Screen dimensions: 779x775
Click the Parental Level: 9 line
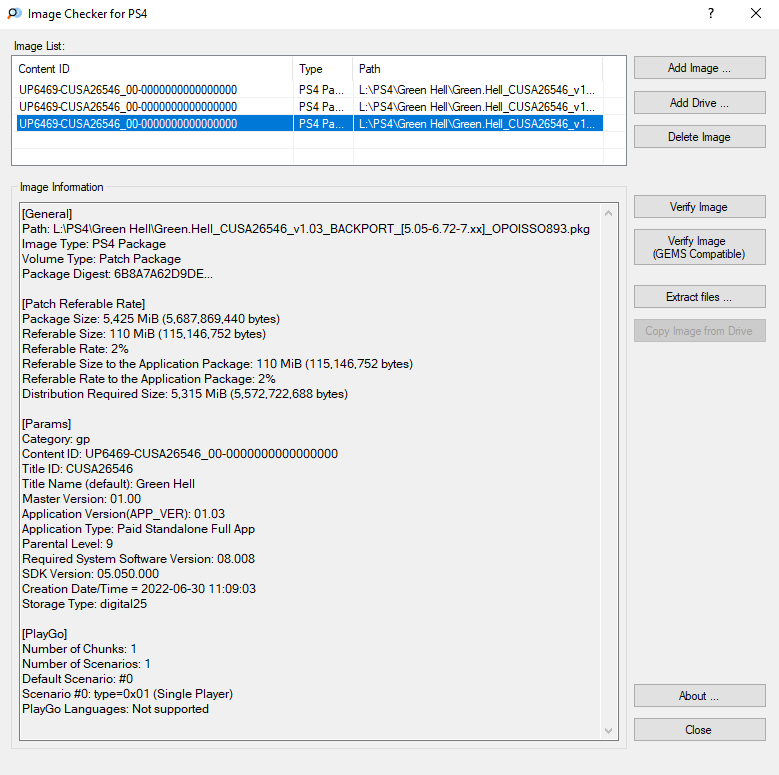(x=68, y=543)
